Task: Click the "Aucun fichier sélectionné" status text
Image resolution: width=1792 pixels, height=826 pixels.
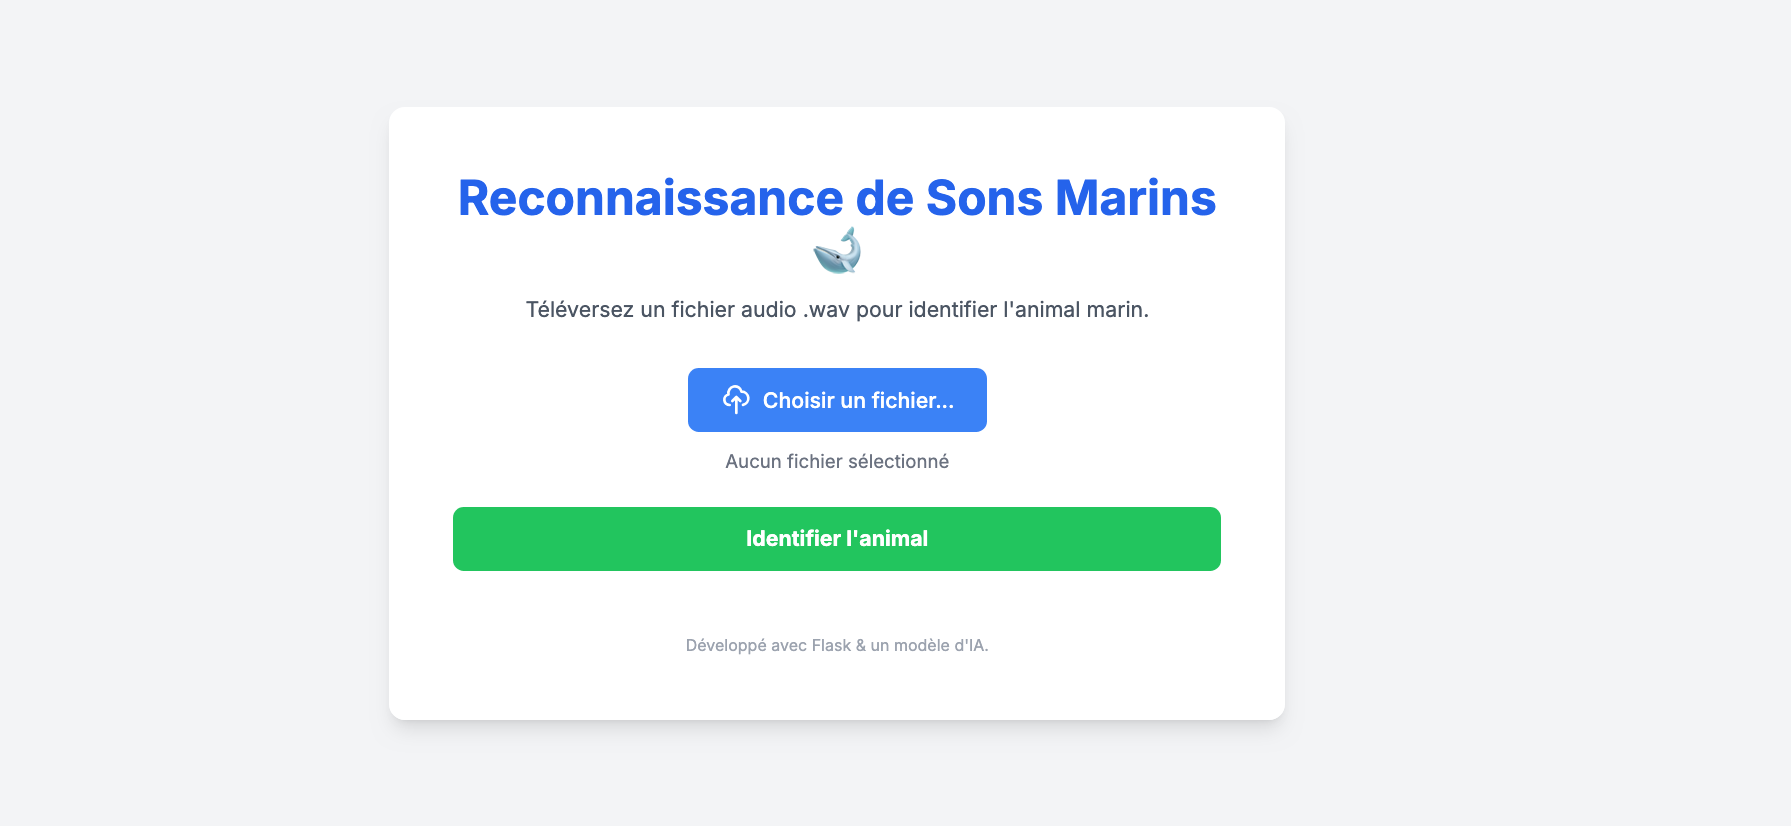Action: (x=837, y=461)
